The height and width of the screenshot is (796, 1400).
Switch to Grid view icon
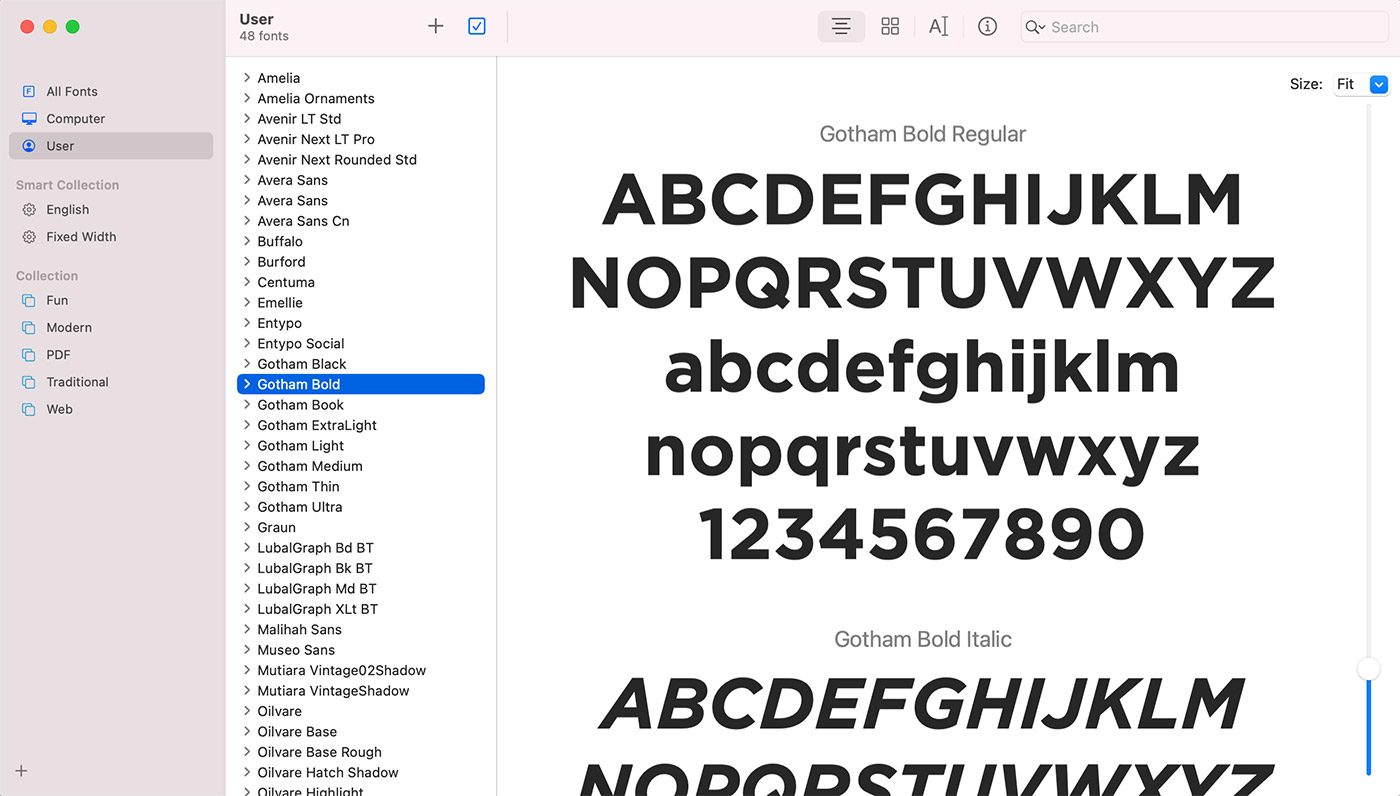coord(890,27)
